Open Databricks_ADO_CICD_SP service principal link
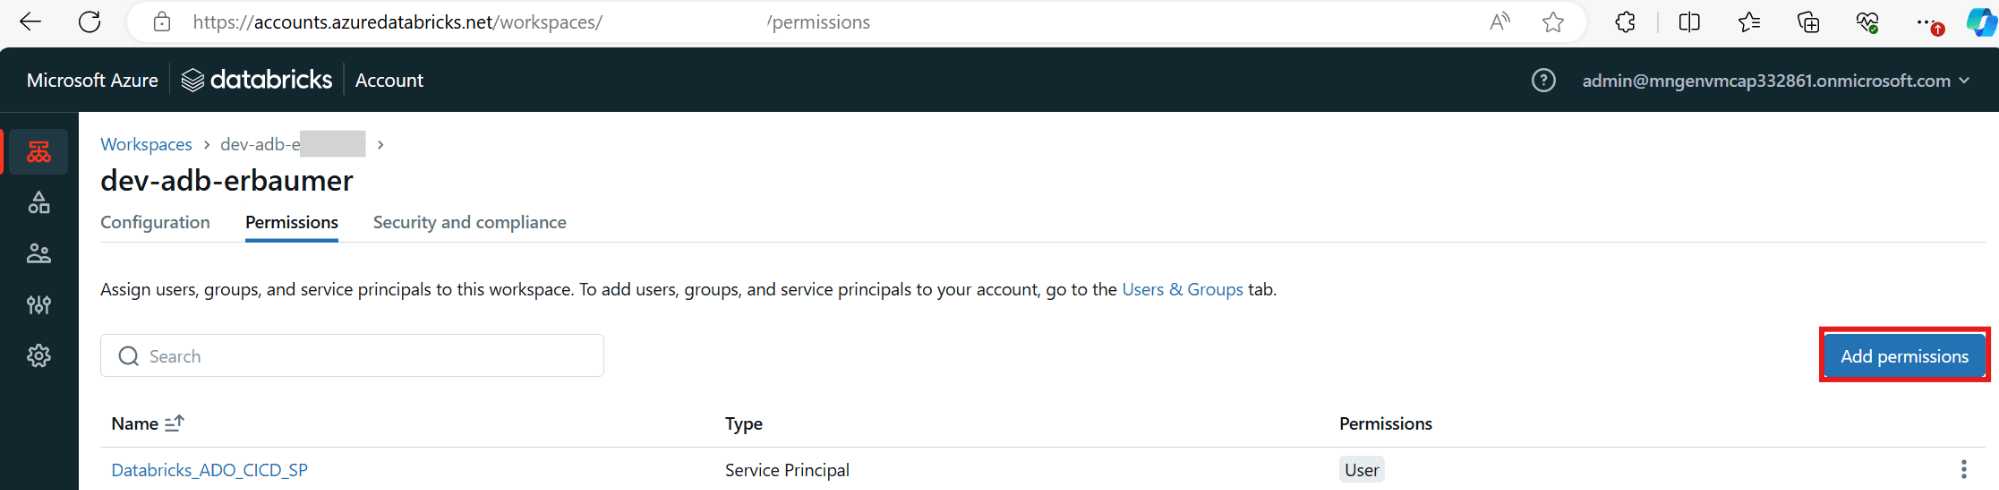The width and height of the screenshot is (1999, 490). click(209, 470)
